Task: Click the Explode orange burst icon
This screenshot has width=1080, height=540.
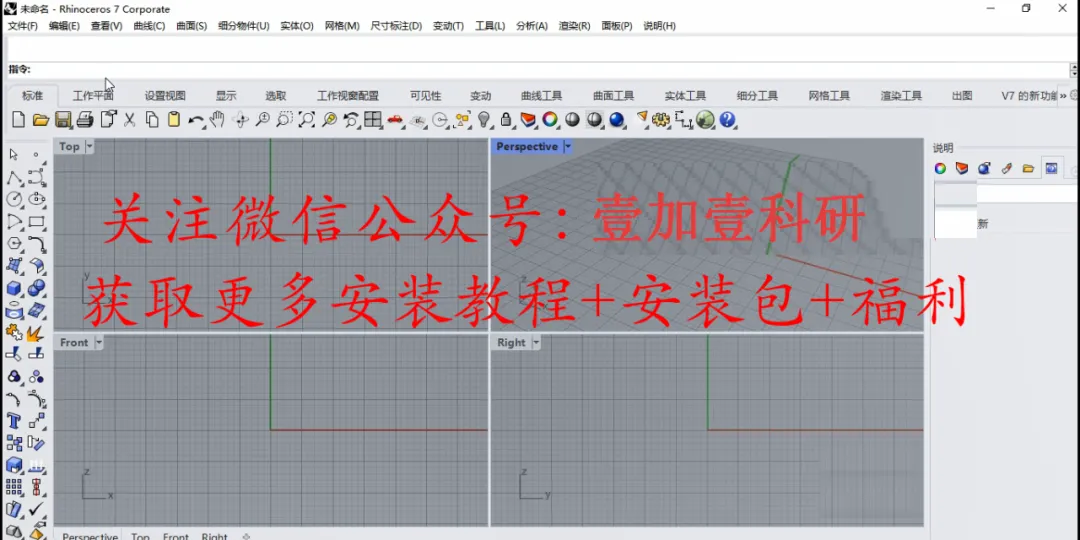Action: point(37,333)
